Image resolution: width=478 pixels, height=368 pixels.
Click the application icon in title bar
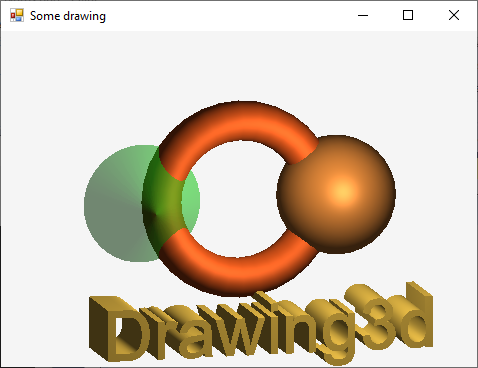click(x=17, y=15)
